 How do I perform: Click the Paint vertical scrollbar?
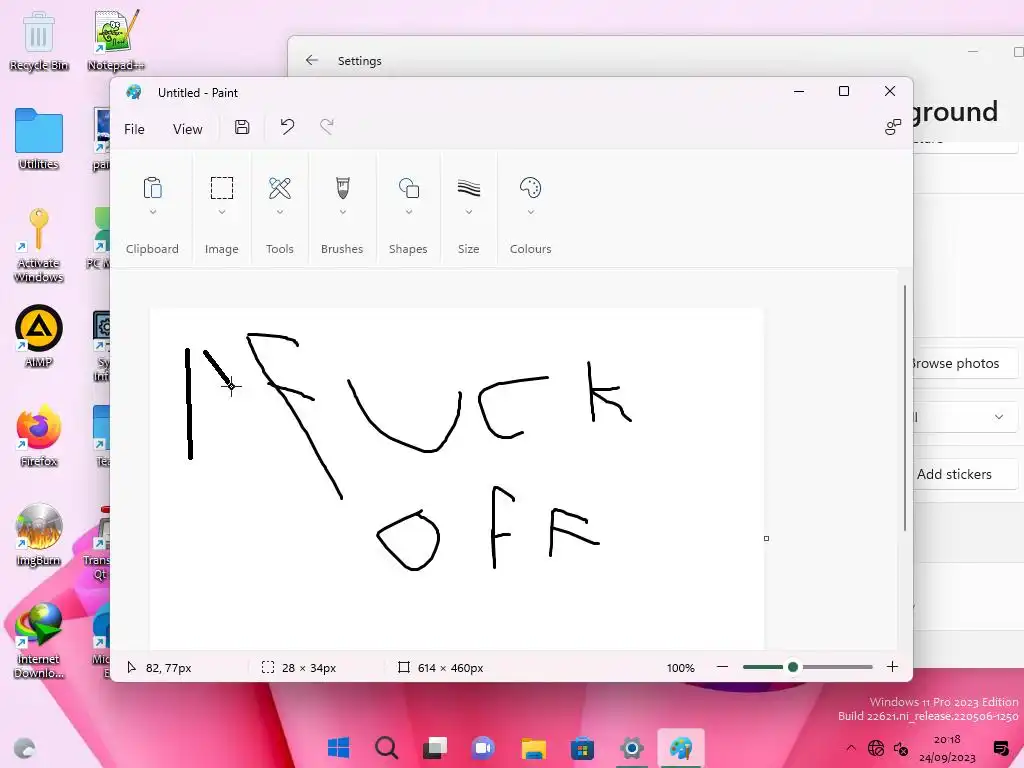[904, 408]
